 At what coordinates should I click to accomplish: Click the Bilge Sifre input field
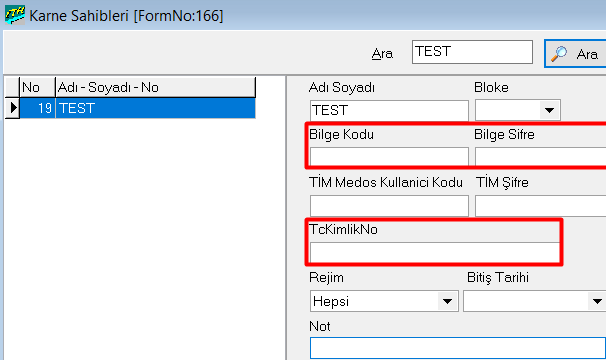tap(540, 156)
